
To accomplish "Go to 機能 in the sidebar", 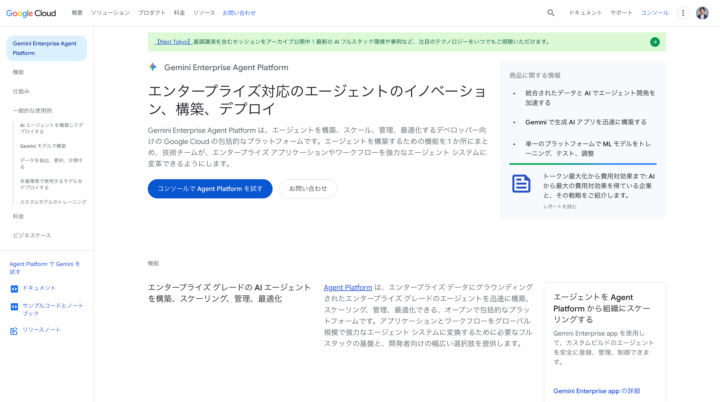I will (18, 72).
